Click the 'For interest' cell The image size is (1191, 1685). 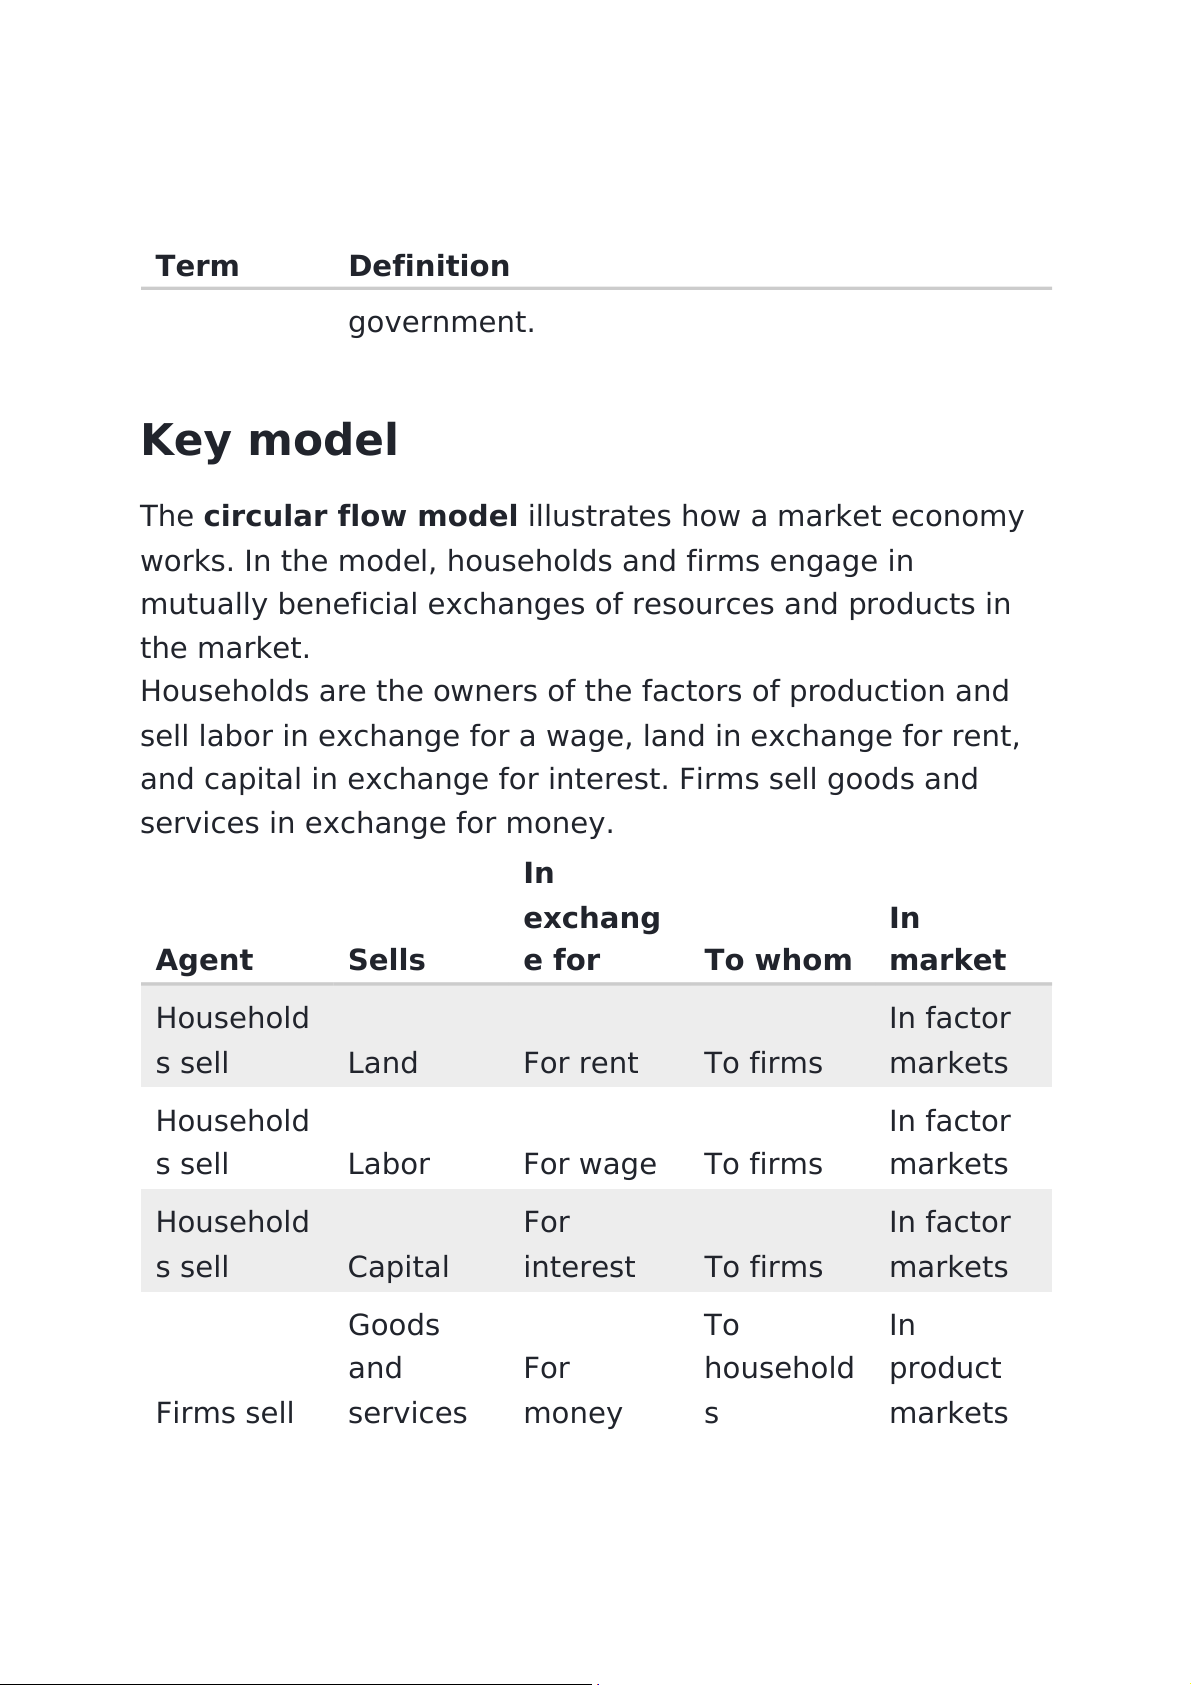pos(578,1244)
